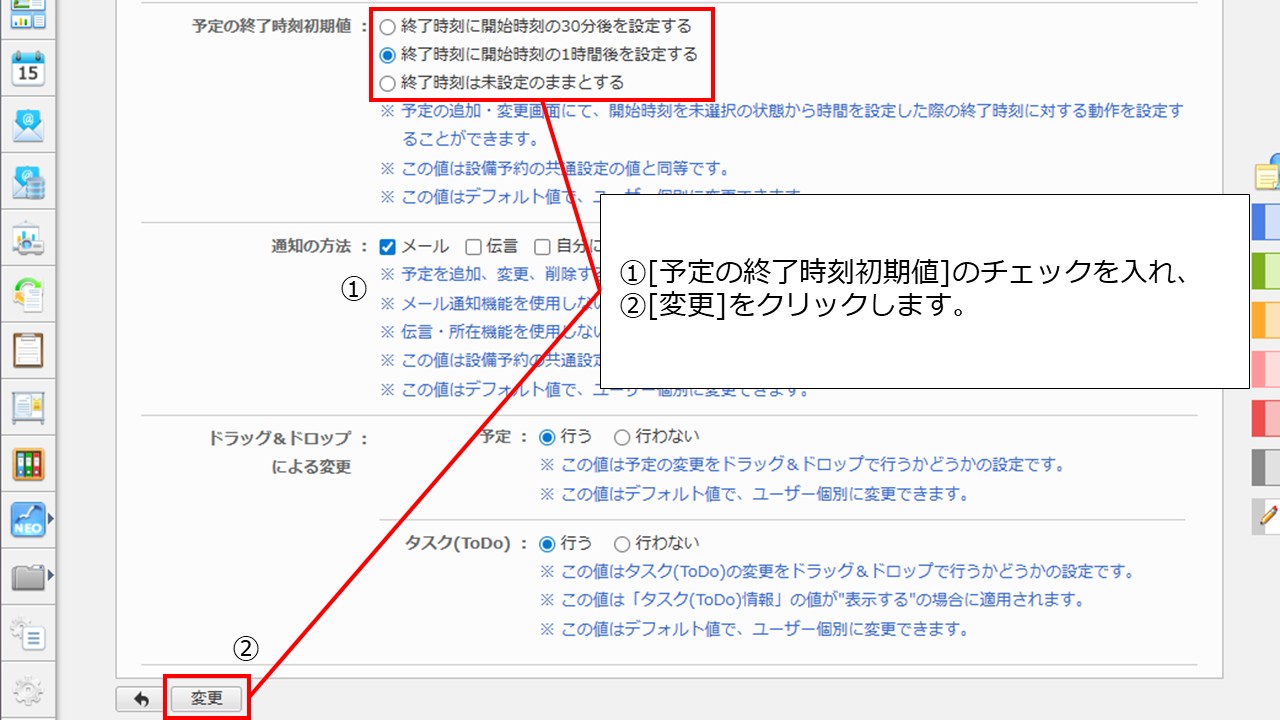Click the 予定の終了時刻初期値 label
This screenshot has width=1280, height=720.
273,27
